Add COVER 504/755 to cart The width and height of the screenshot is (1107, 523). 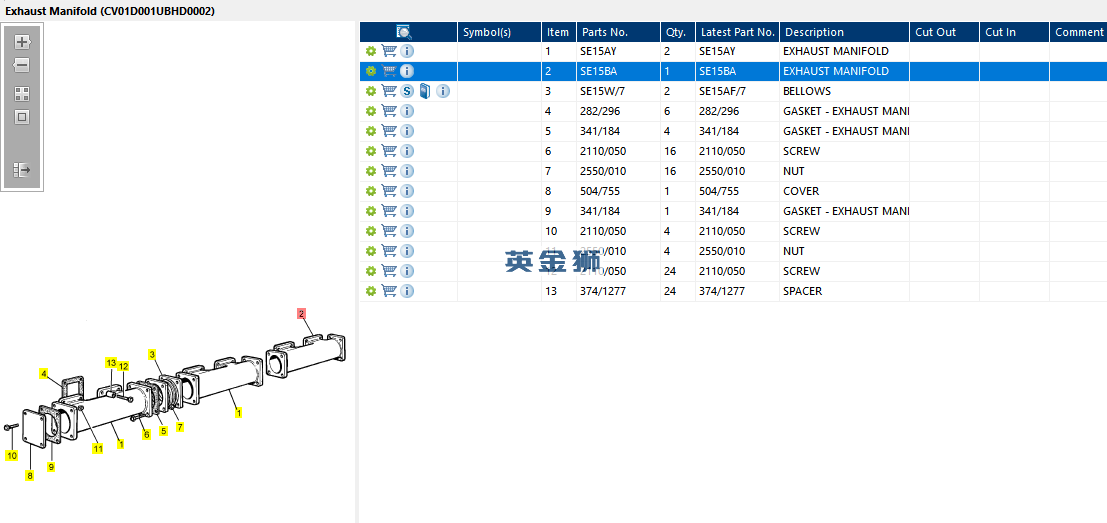point(388,191)
